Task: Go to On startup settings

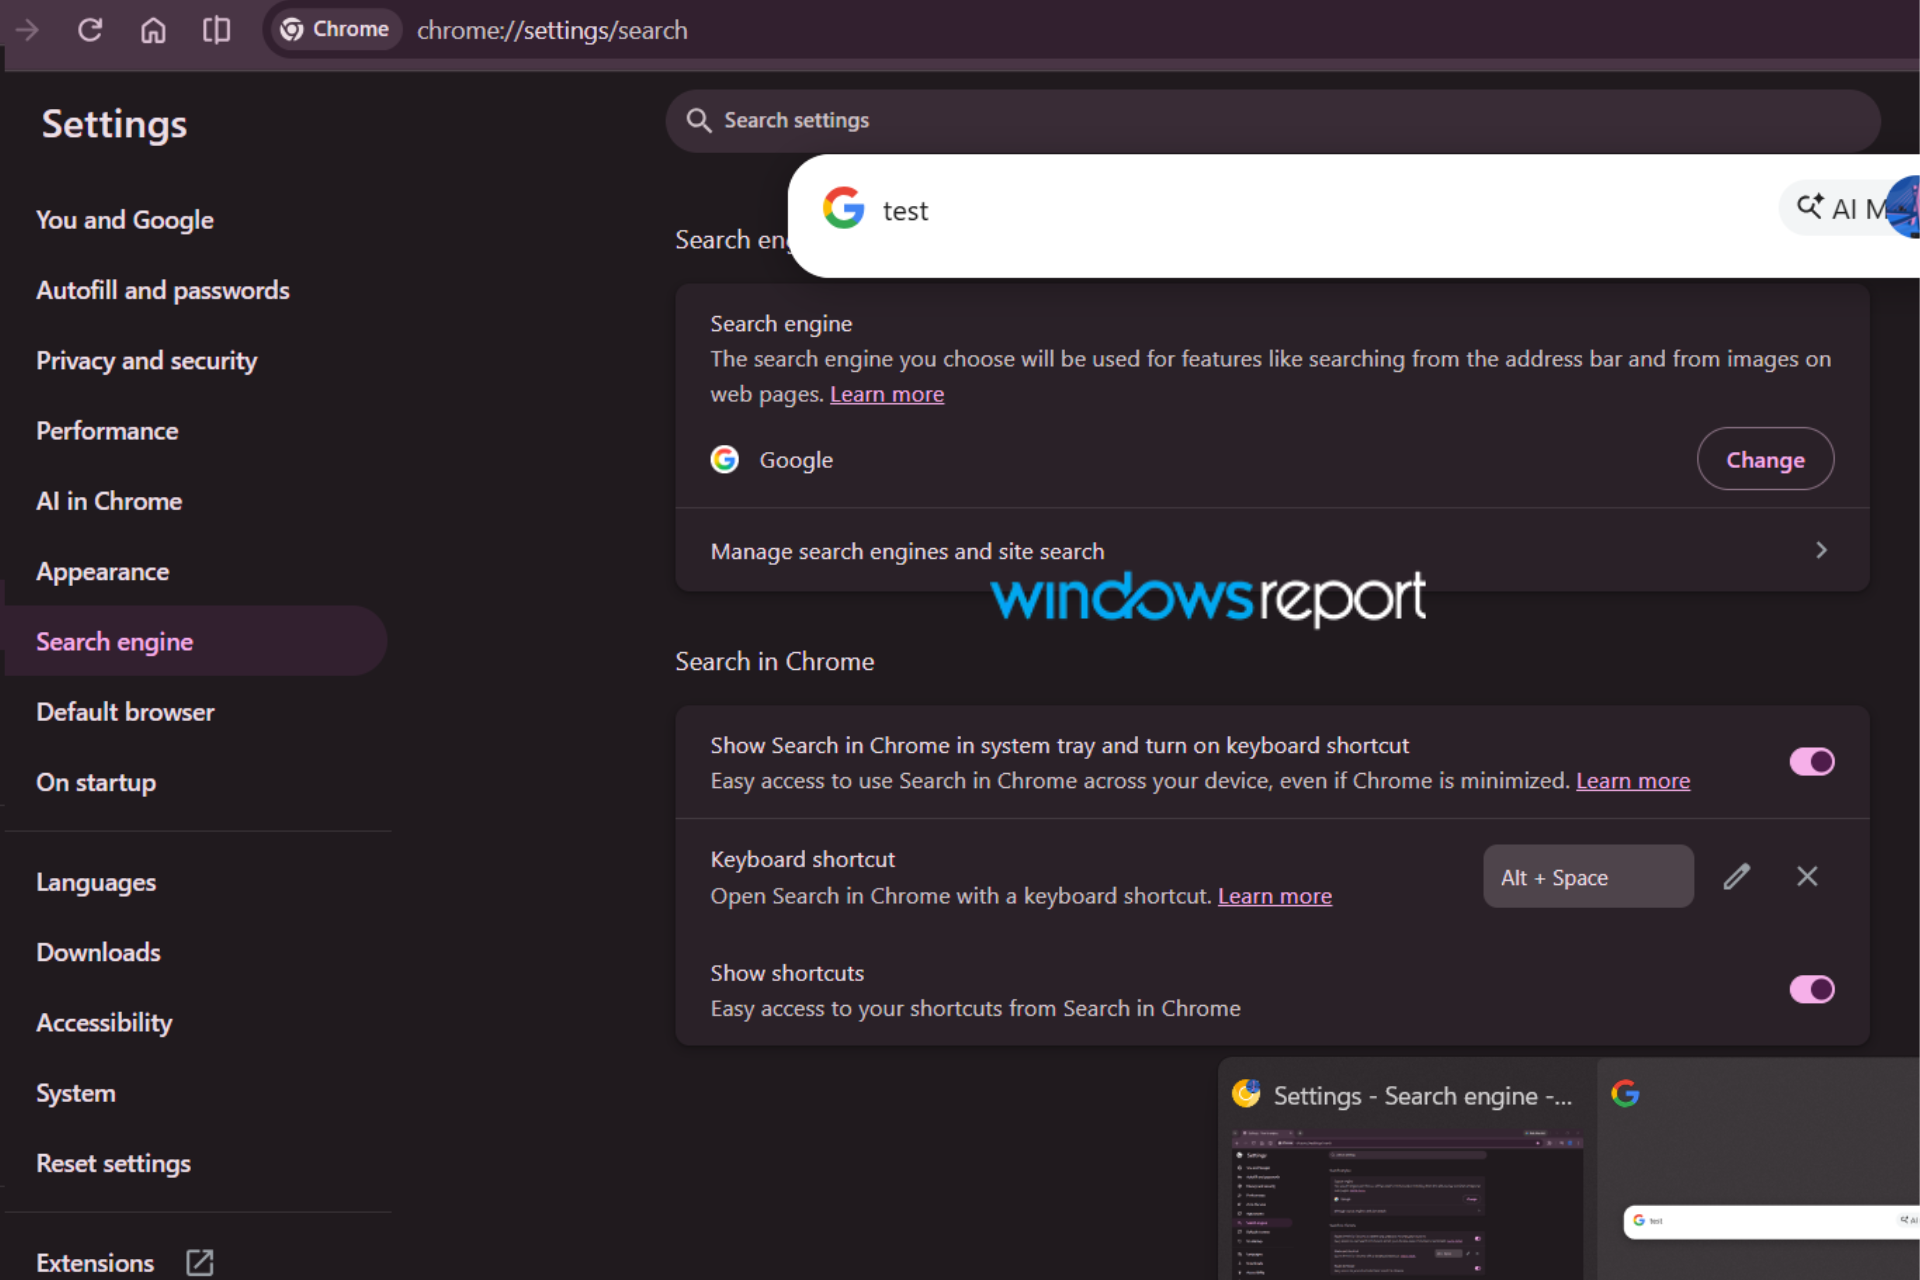Action: click(96, 783)
